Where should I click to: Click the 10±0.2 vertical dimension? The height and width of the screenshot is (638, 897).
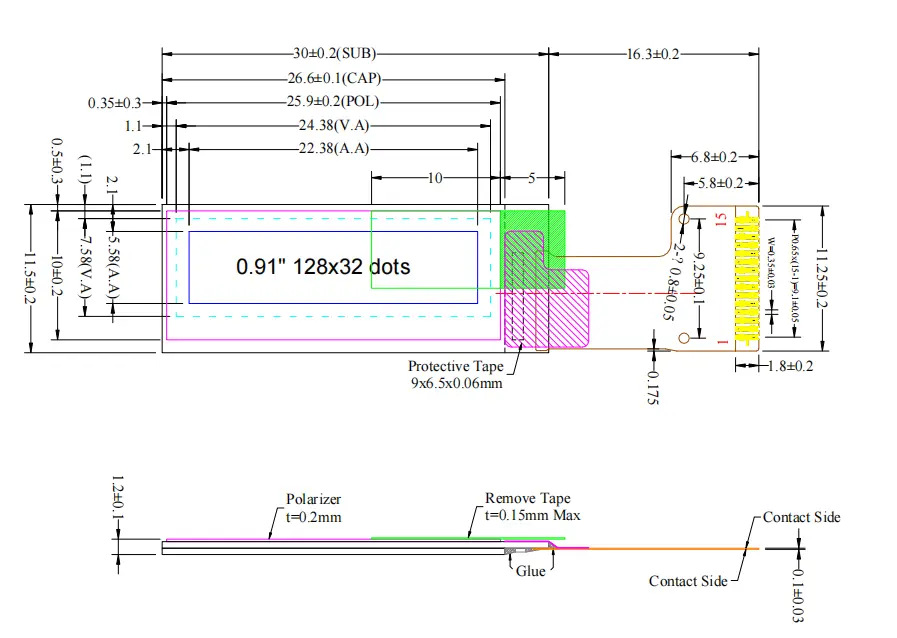(x=57, y=276)
